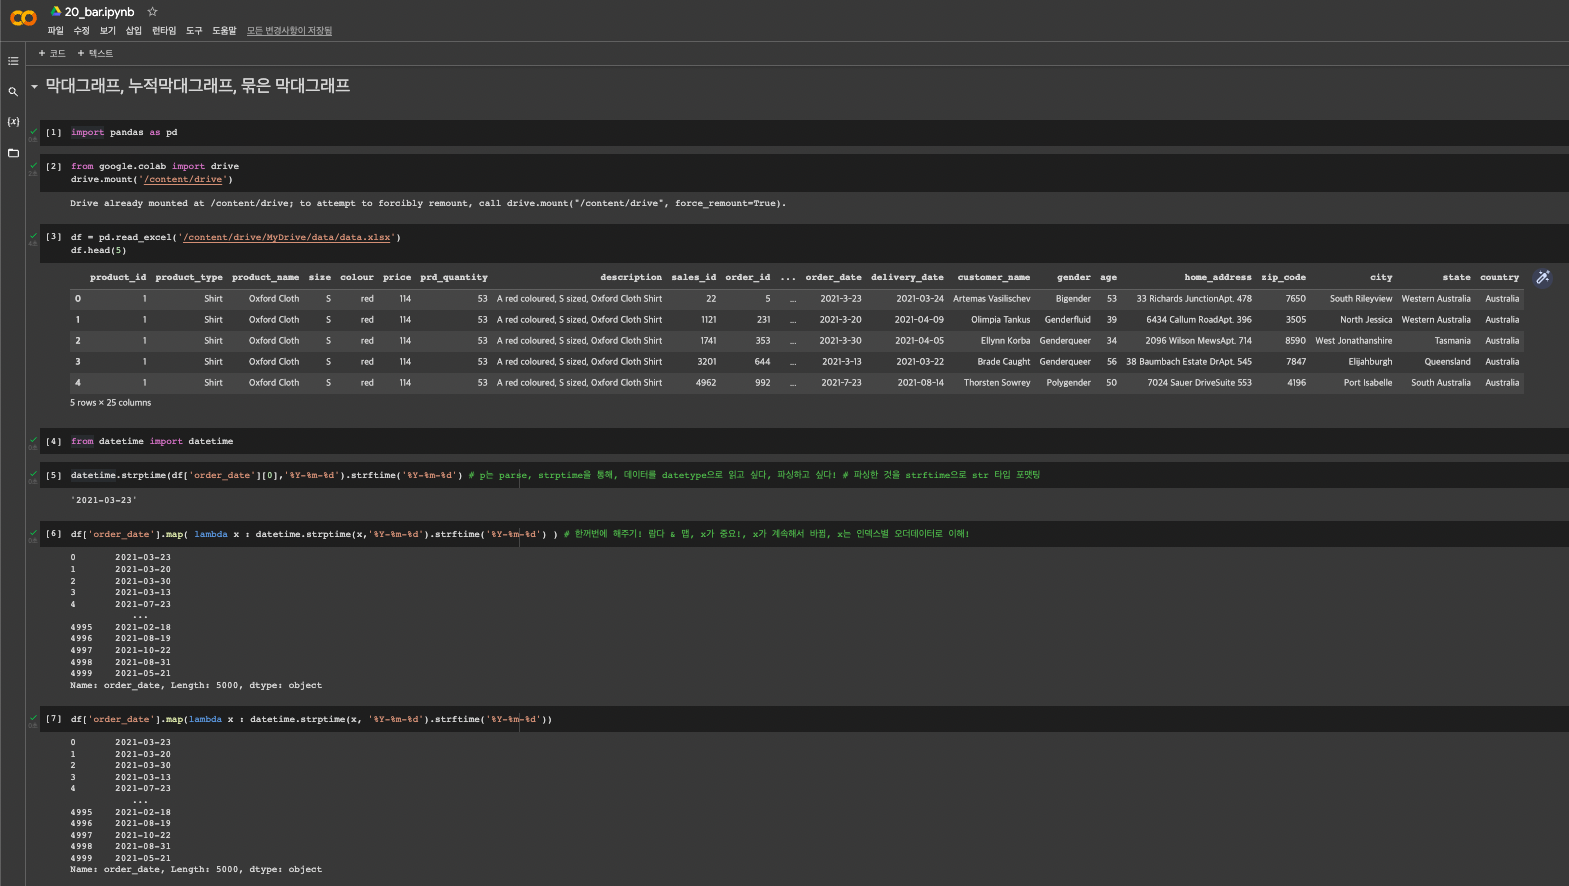The height and width of the screenshot is (886, 1569).
Task: Open the table of contents sidebar icon
Action: (13, 61)
